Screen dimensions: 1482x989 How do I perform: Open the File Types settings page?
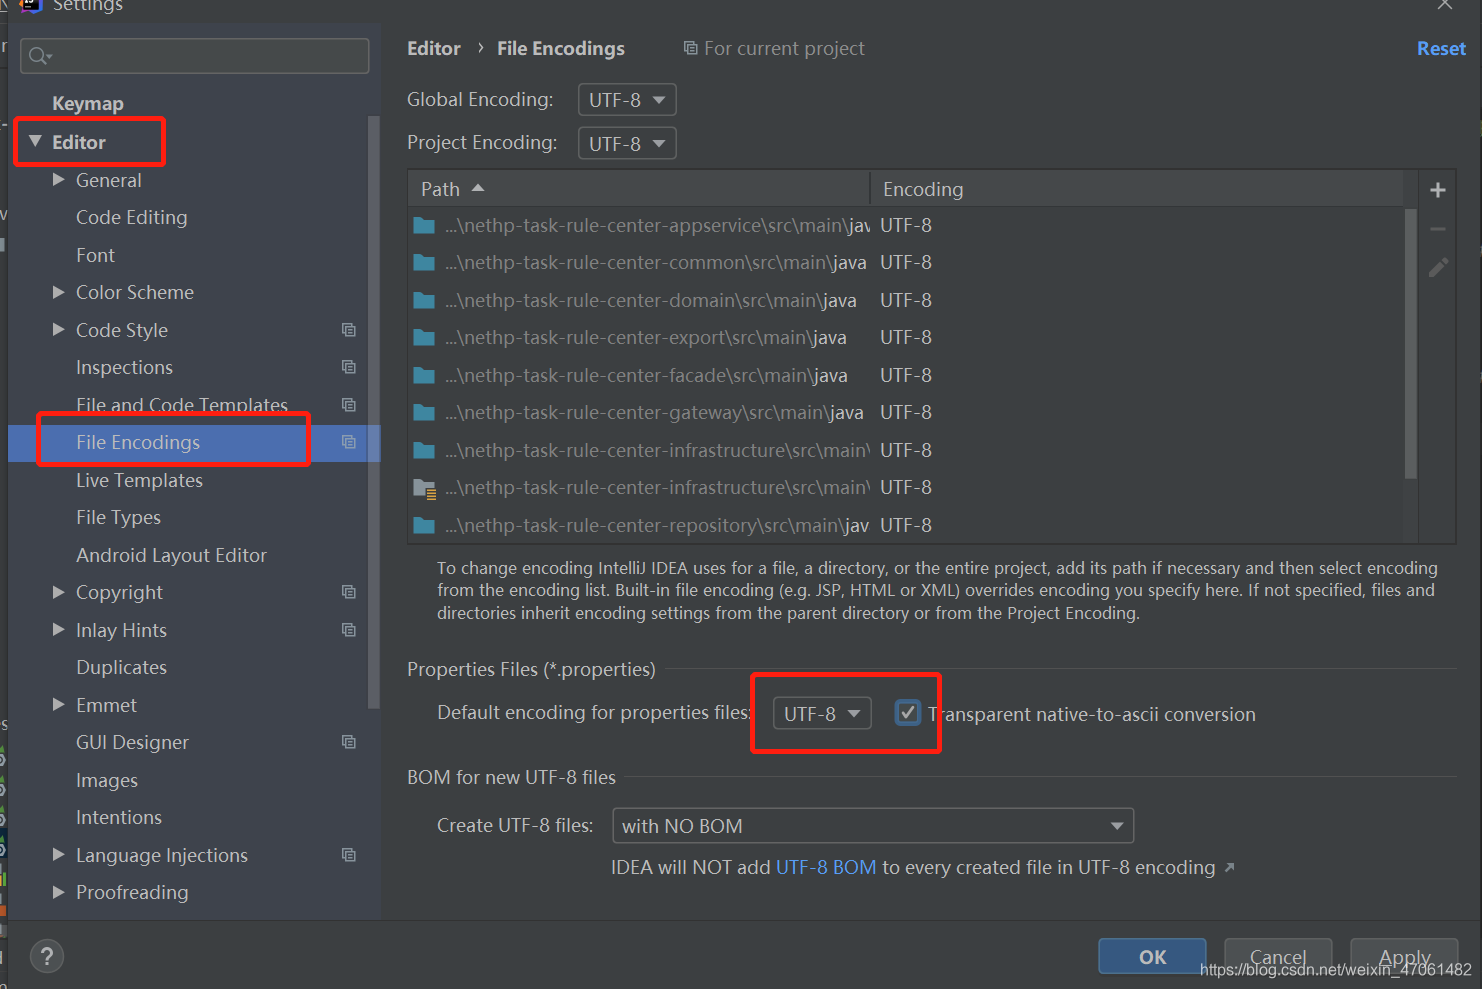pyautogui.click(x=118, y=517)
